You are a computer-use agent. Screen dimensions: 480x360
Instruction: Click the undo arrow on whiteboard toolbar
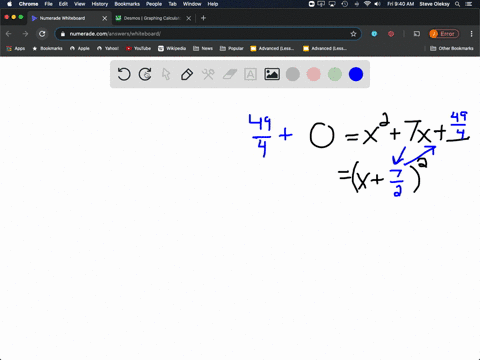pyautogui.click(x=124, y=74)
